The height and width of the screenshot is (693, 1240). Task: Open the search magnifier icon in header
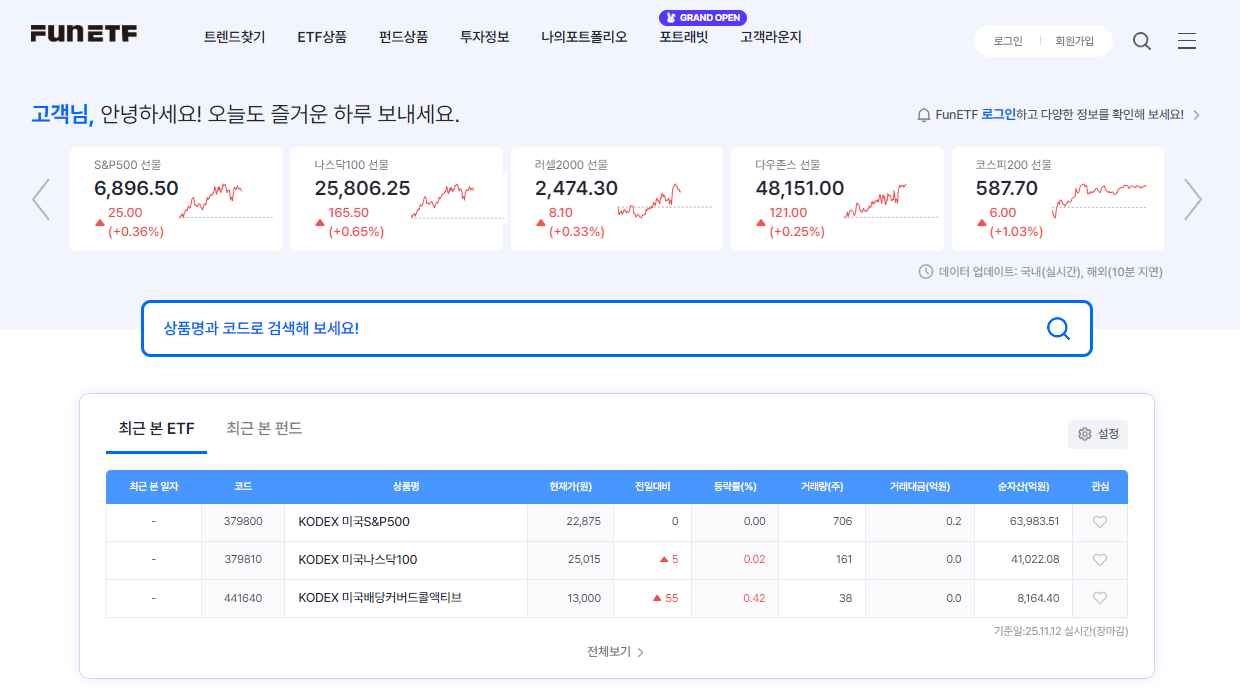tap(1142, 41)
